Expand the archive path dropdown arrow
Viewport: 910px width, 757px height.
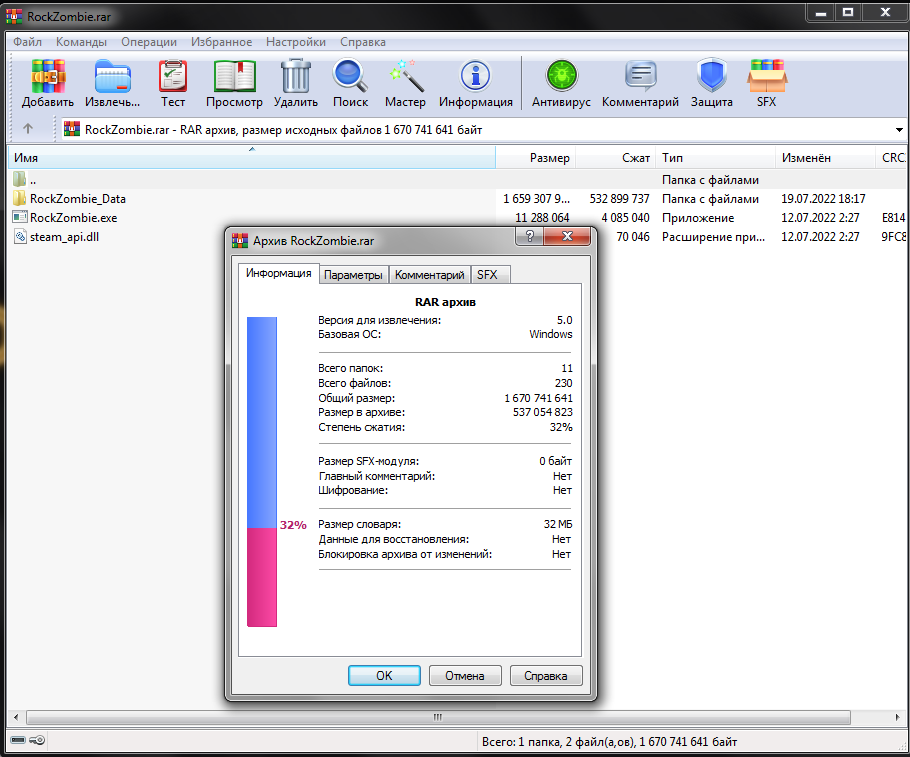pyautogui.click(x=900, y=129)
